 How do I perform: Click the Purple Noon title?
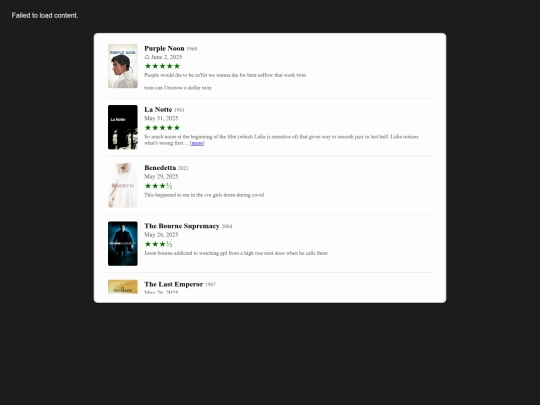click(x=164, y=48)
